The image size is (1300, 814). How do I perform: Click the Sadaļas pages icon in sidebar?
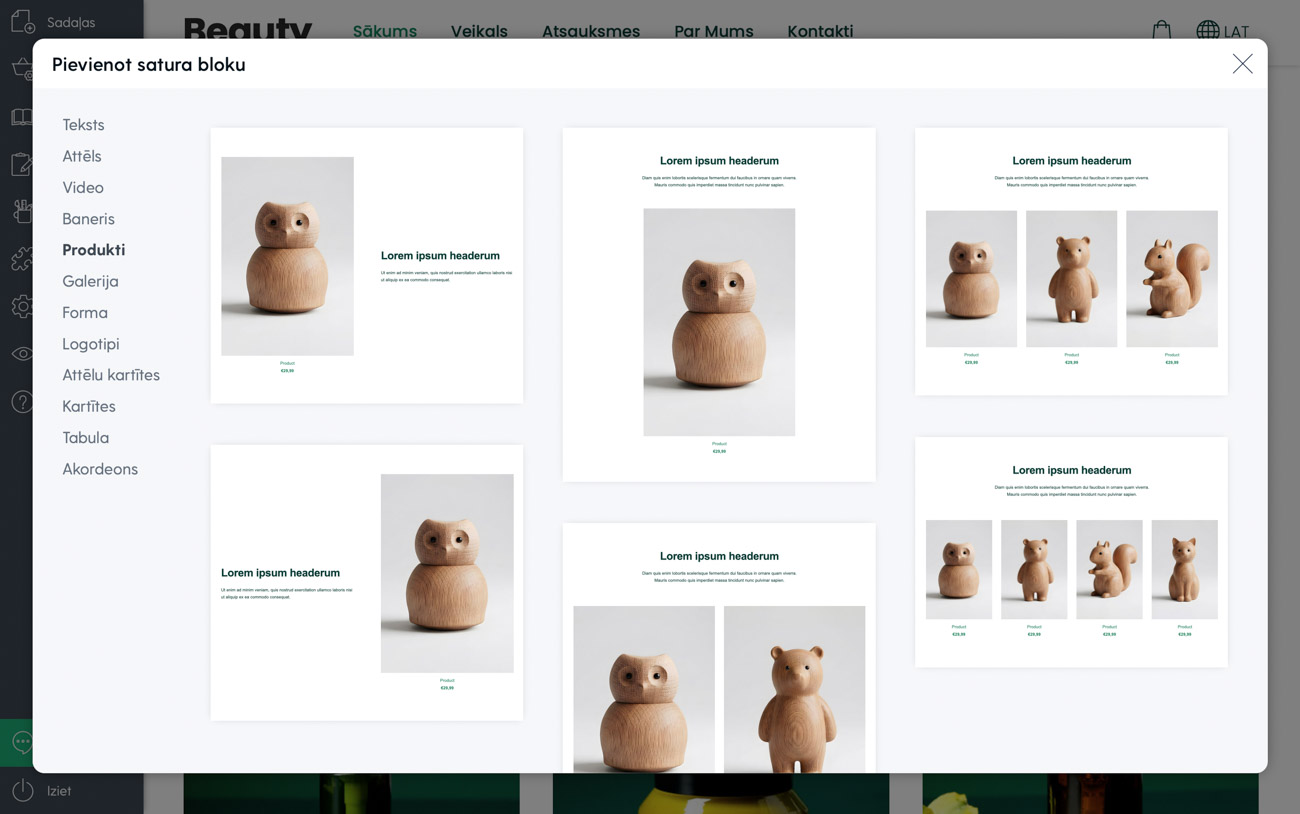click(22, 22)
